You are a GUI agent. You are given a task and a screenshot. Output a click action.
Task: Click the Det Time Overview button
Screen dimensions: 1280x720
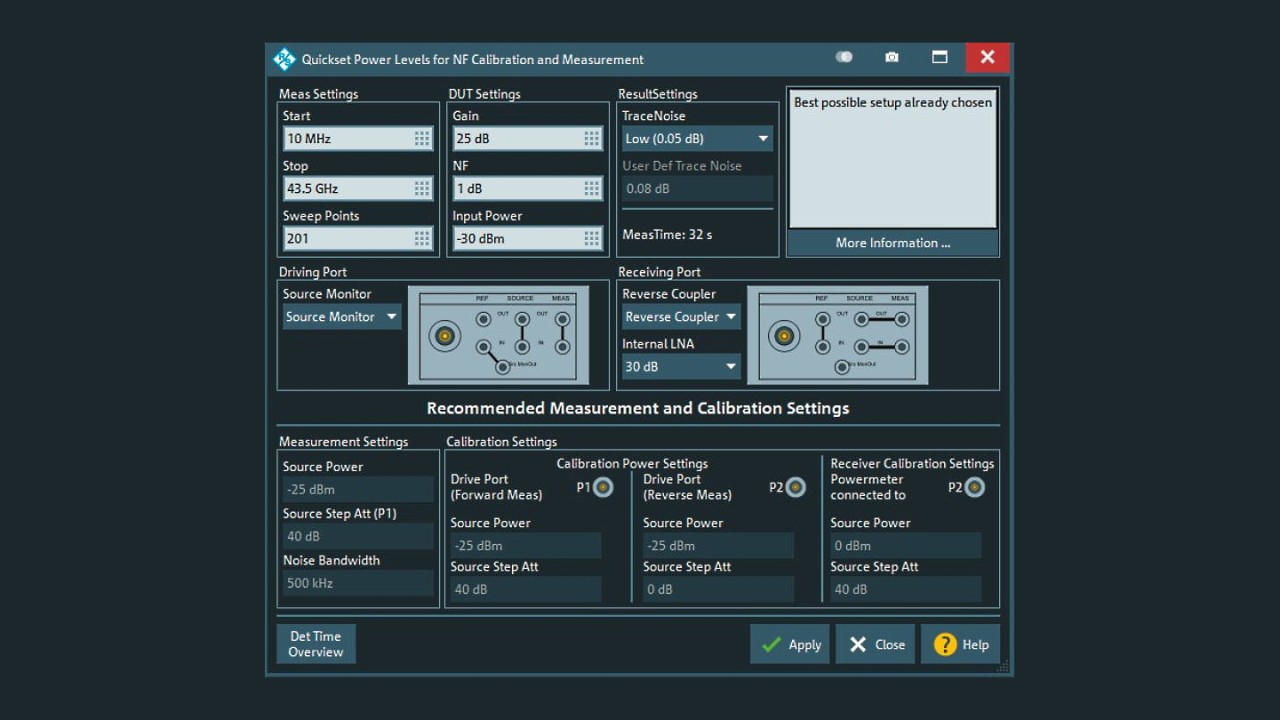316,644
